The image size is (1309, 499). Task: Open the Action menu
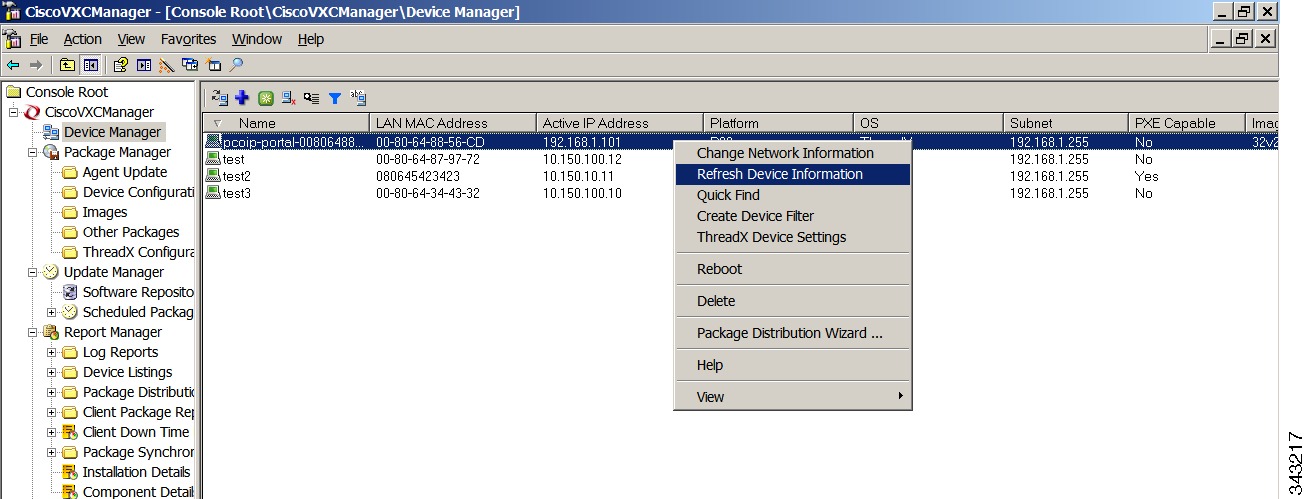point(83,39)
